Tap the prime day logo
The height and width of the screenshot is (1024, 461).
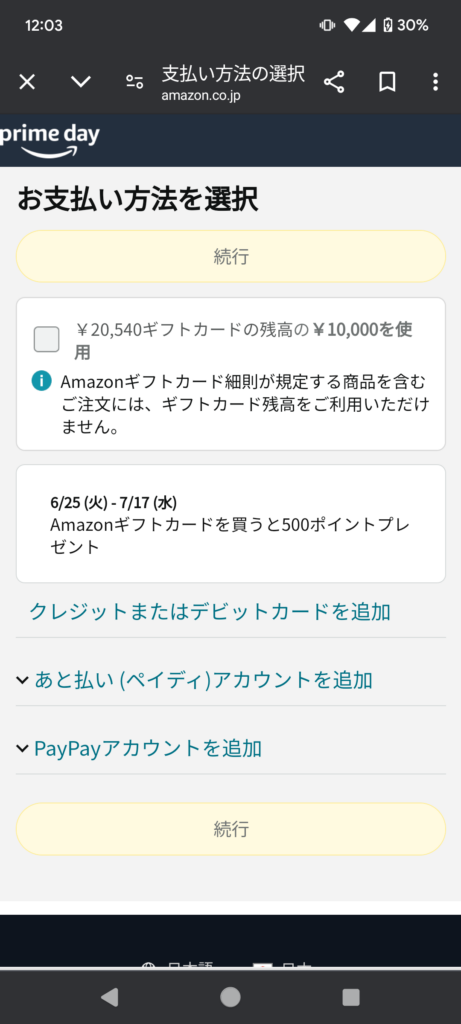[50, 140]
